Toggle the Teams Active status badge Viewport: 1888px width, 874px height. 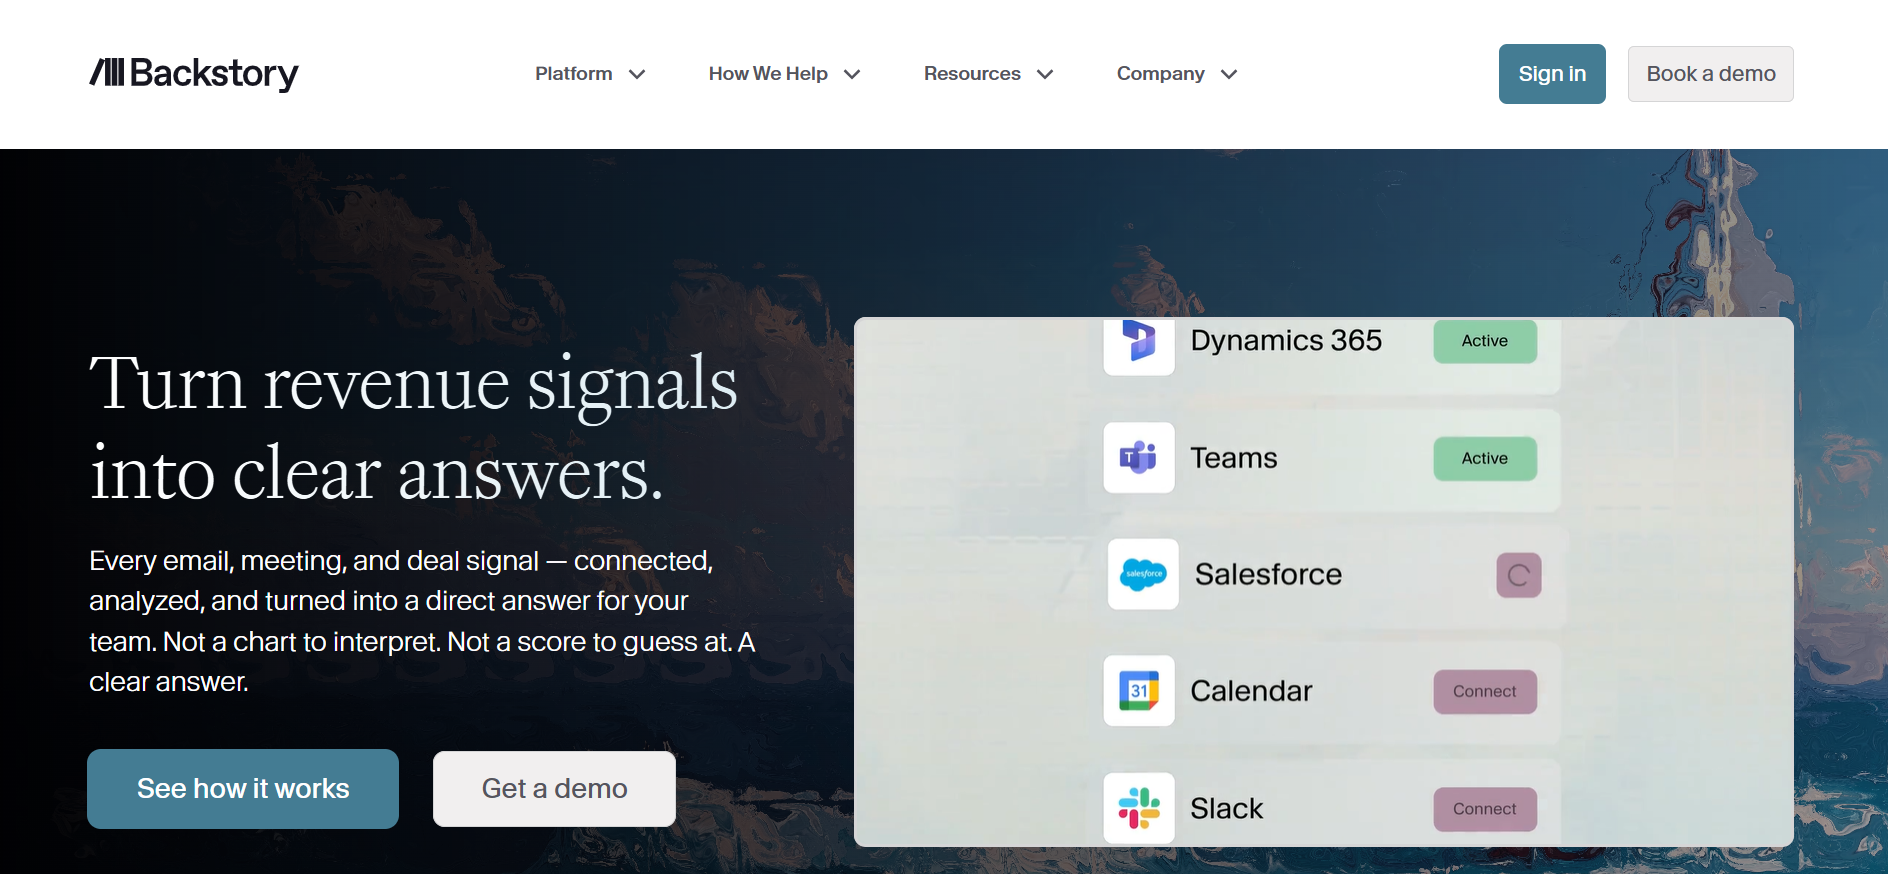pyautogui.click(x=1484, y=458)
